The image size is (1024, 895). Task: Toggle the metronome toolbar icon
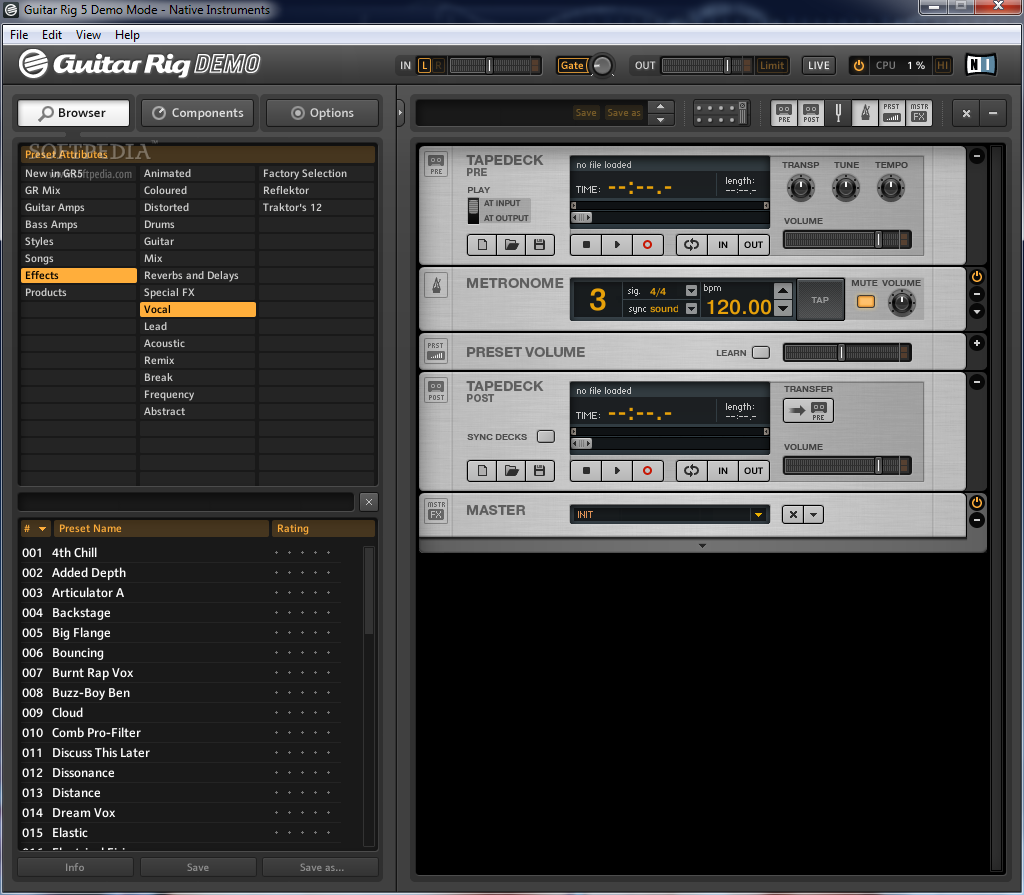coord(865,113)
